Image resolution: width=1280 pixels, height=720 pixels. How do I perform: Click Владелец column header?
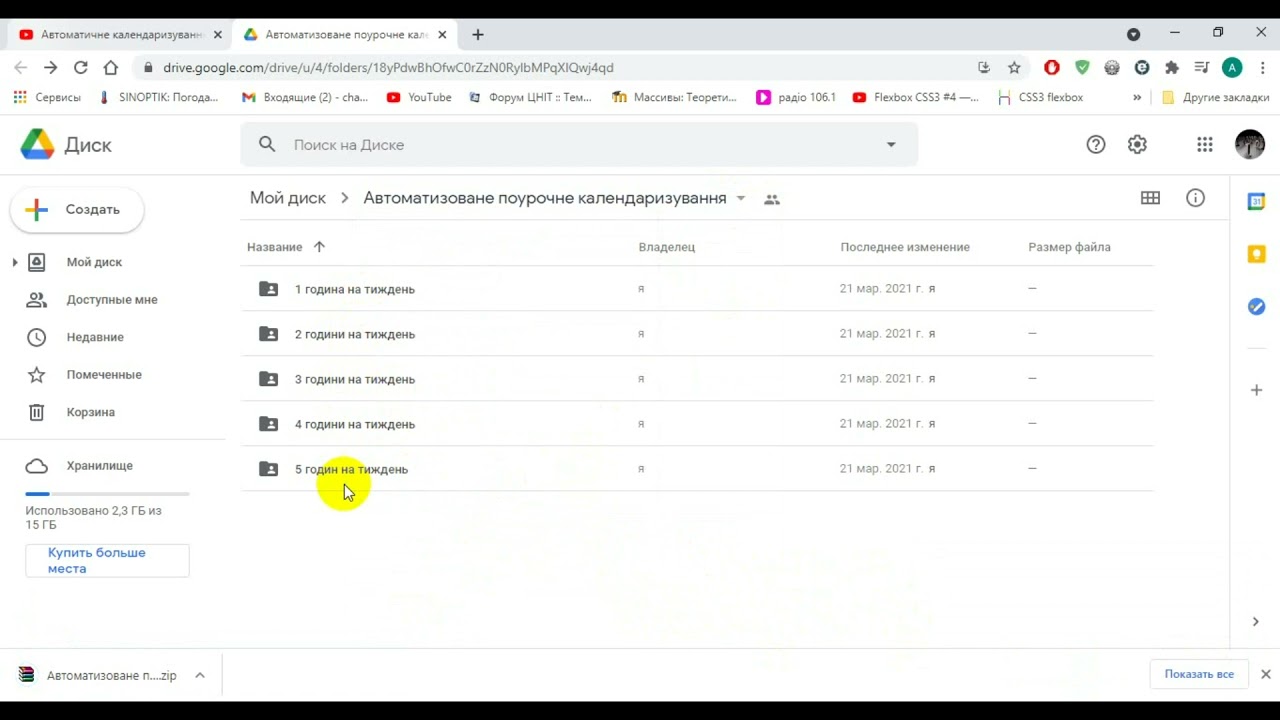(x=667, y=247)
